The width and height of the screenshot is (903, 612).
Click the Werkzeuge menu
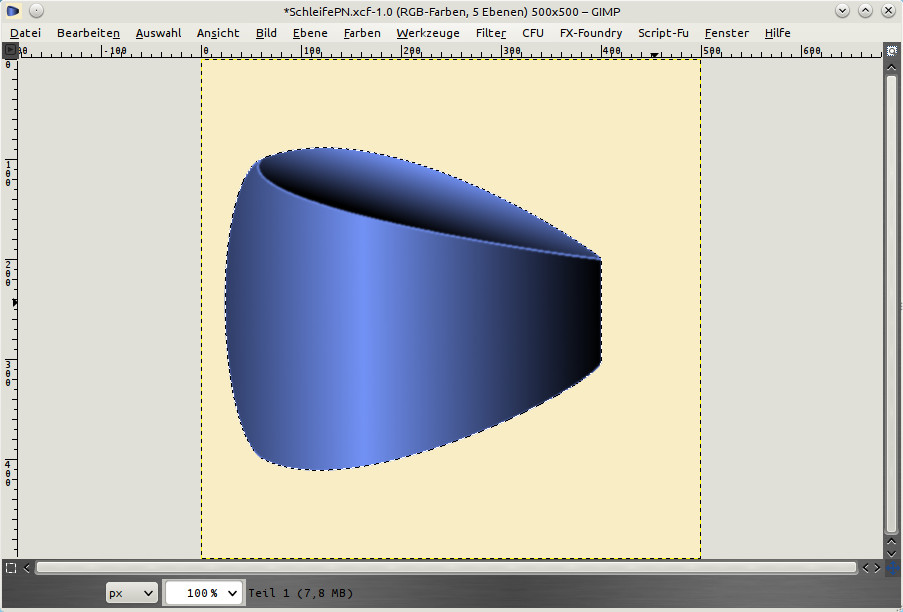[x=427, y=33]
